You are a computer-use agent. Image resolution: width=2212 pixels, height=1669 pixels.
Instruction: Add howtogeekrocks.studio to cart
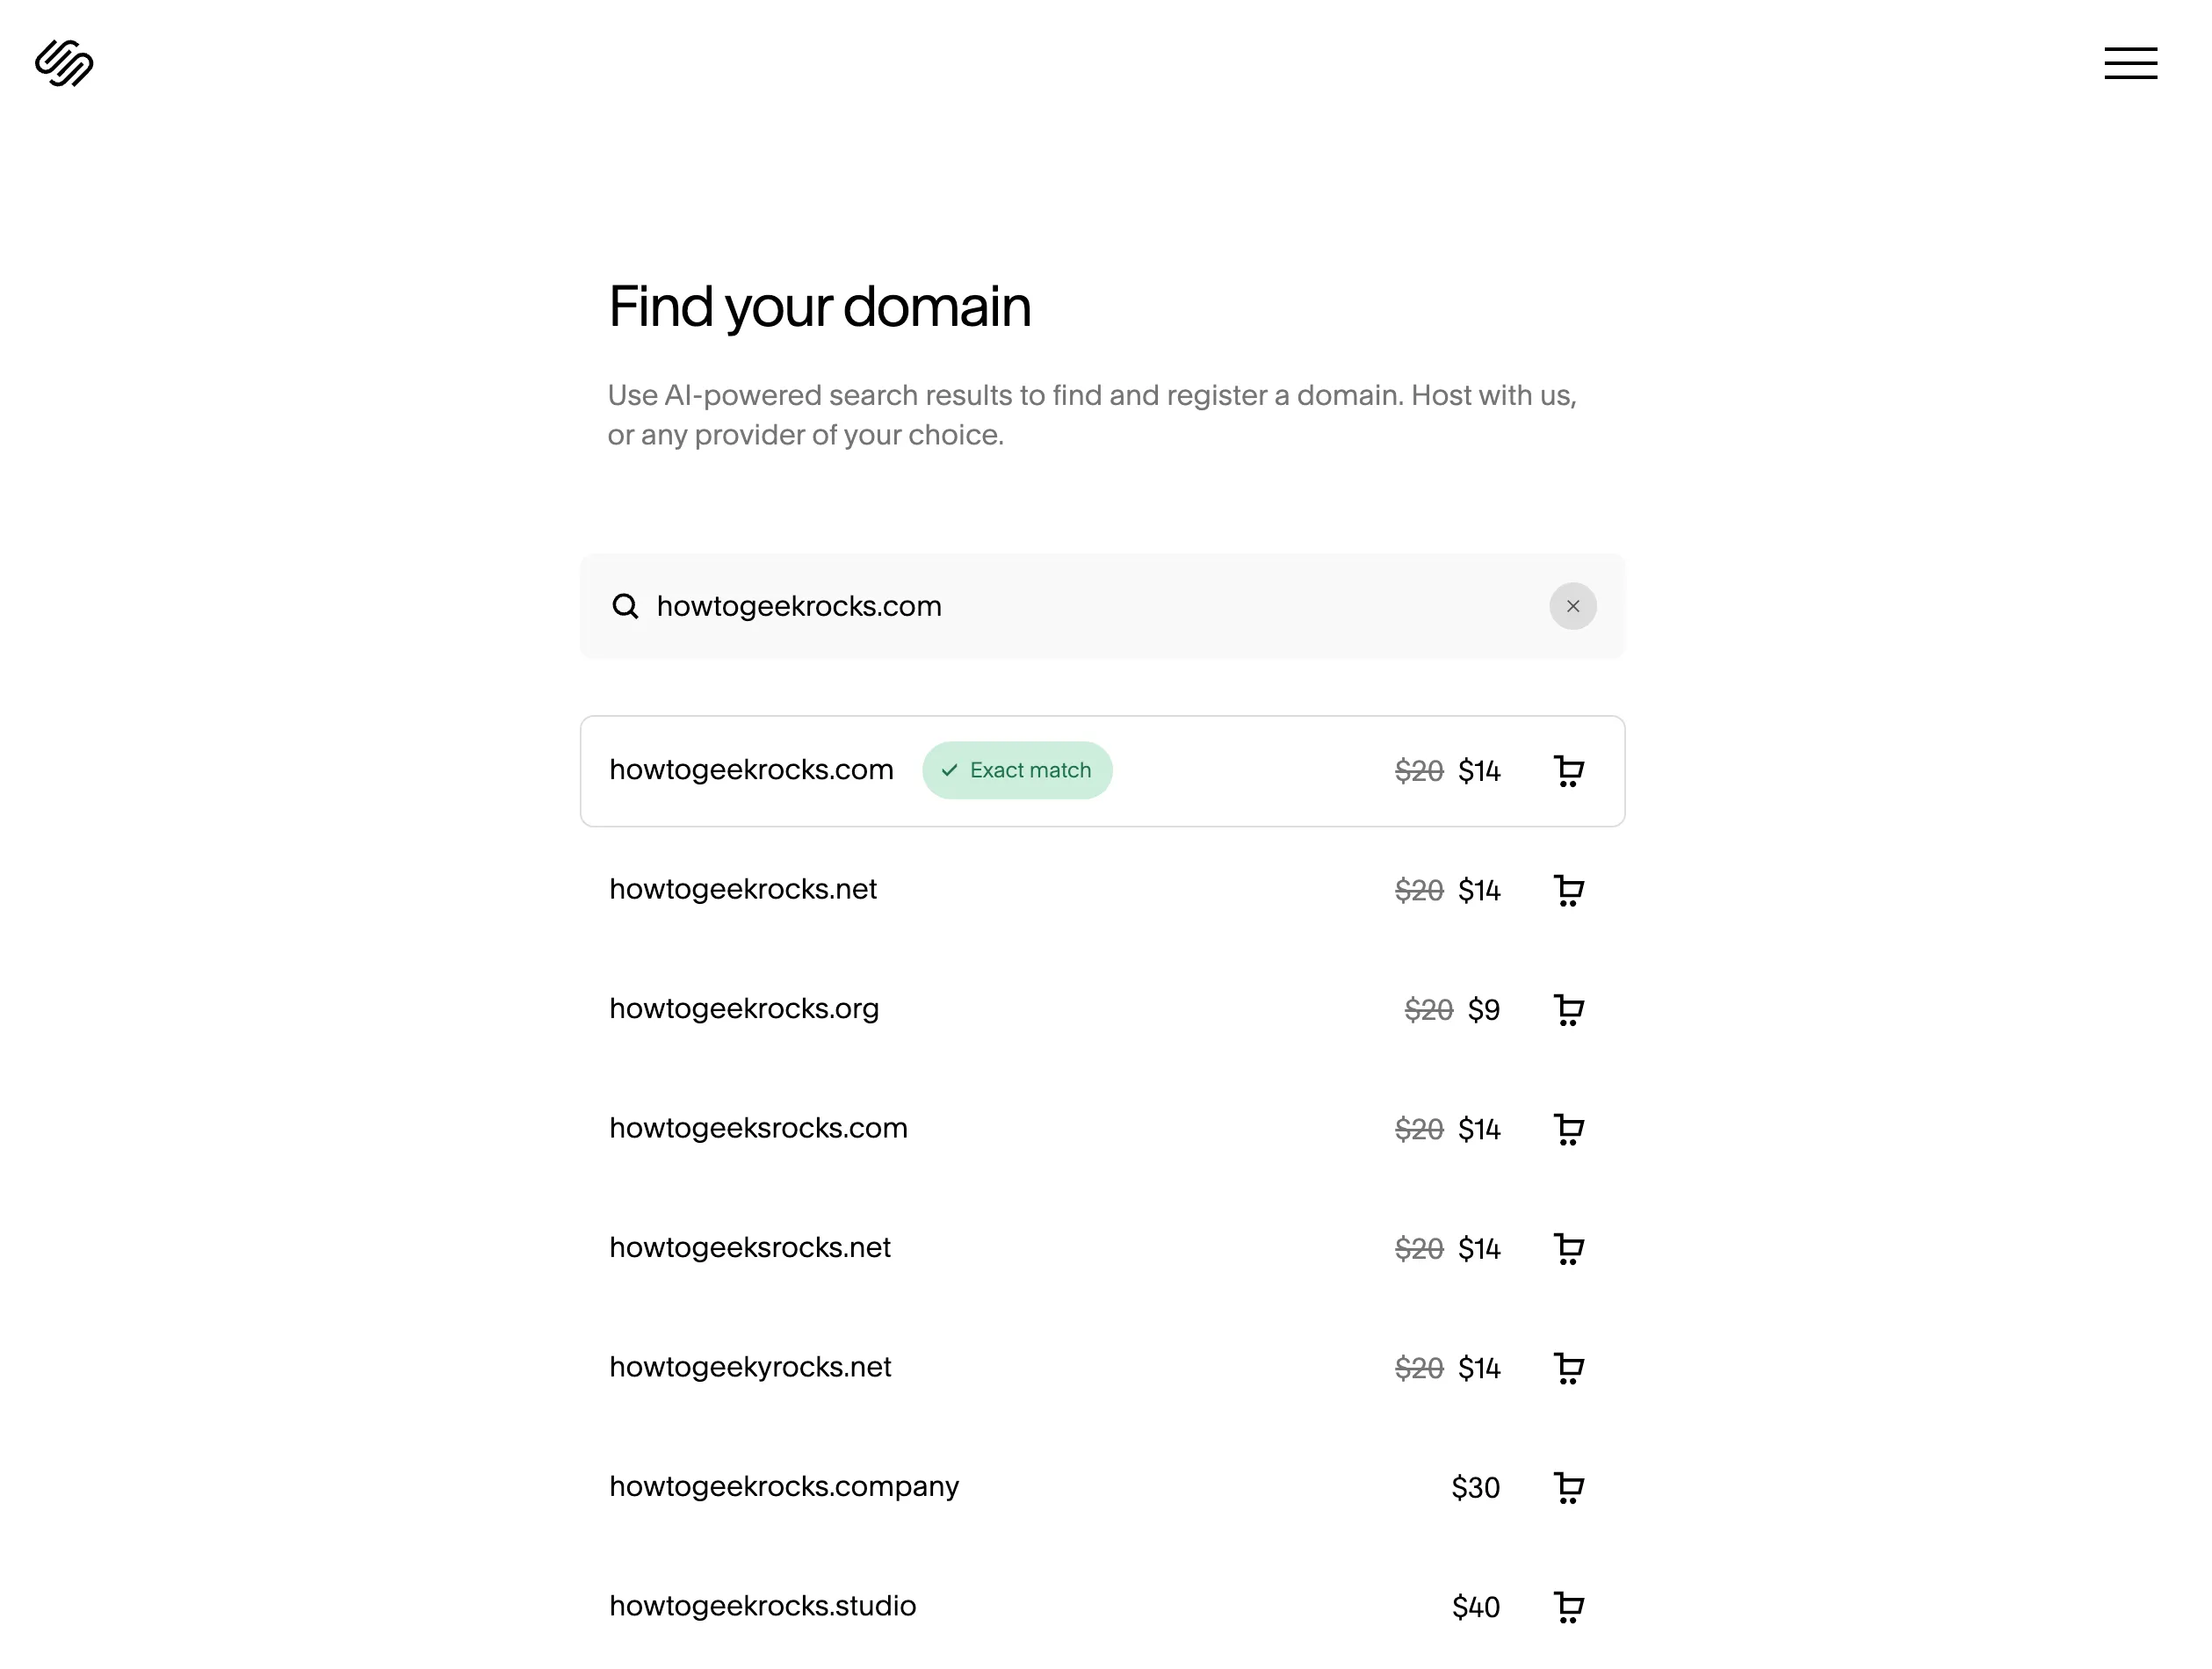(x=1568, y=1607)
